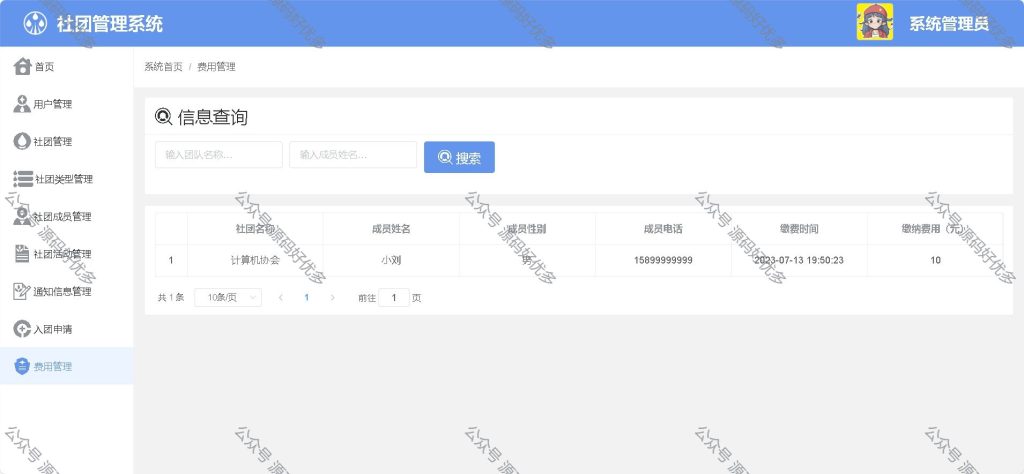
Task: Click the 费用管理 breadcrumb text
Action: click(x=216, y=67)
